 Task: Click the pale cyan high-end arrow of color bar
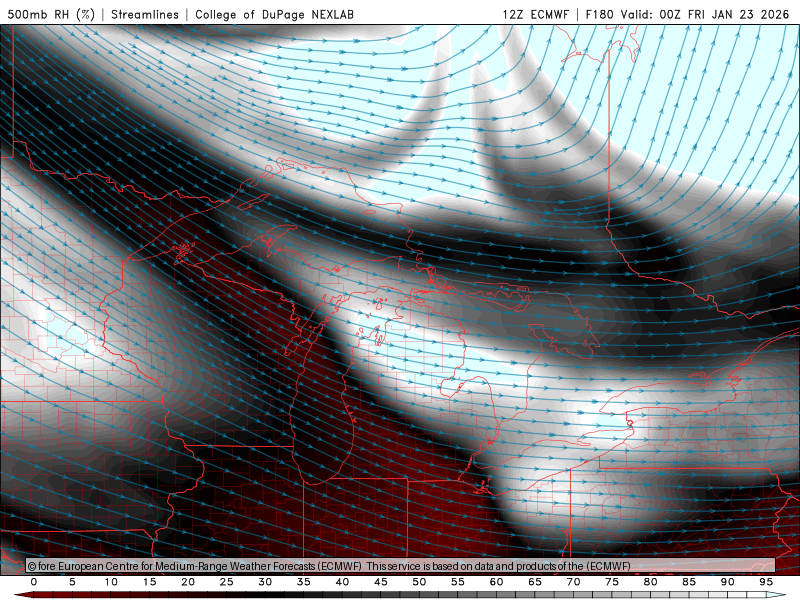coord(776,595)
